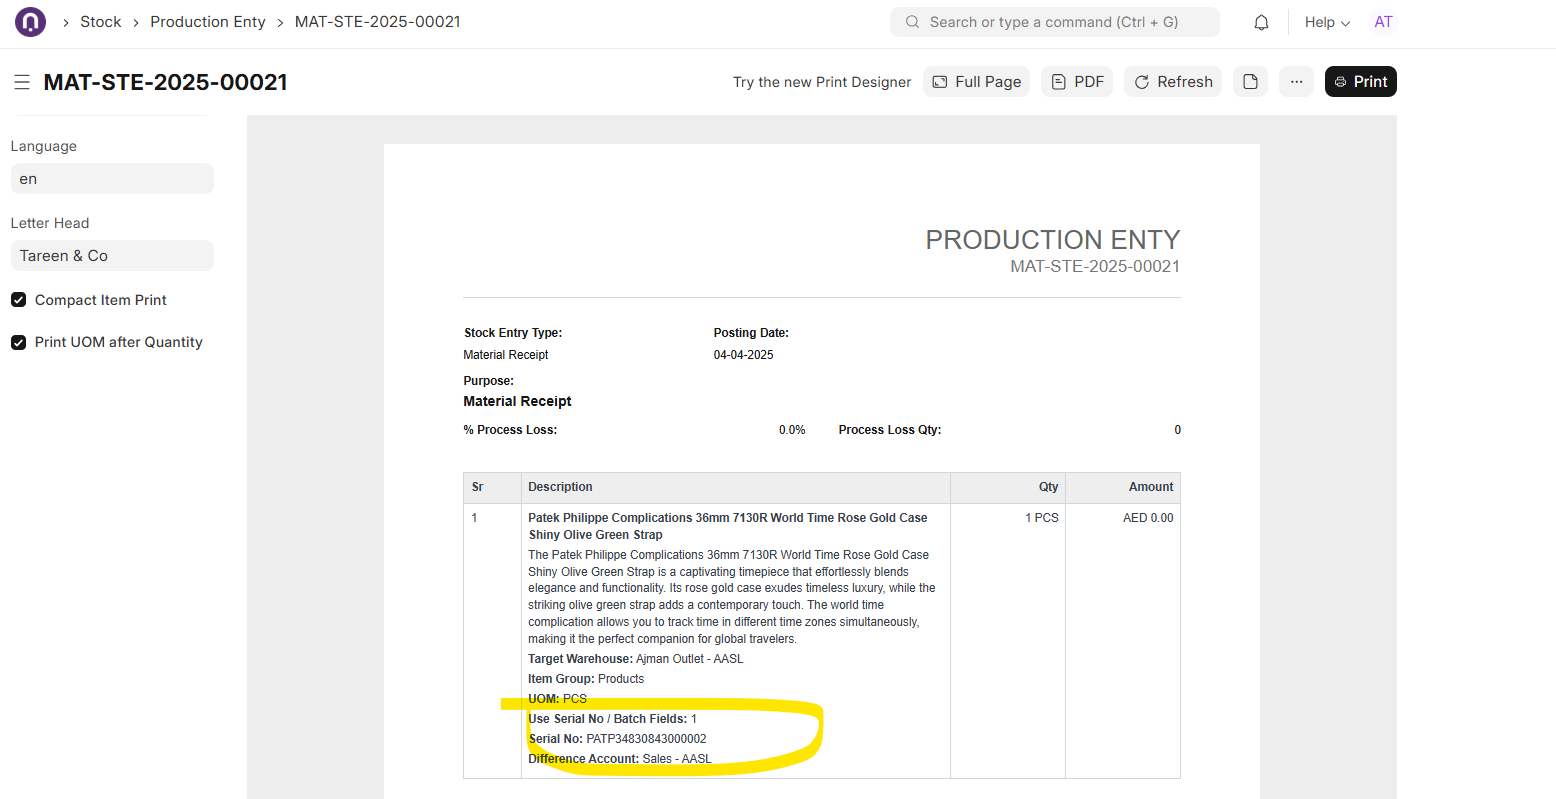Viewport: 1556px width, 799px height.
Task: Open the Letter Head field Tareen & Co
Action: pyautogui.click(x=112, y=256)
